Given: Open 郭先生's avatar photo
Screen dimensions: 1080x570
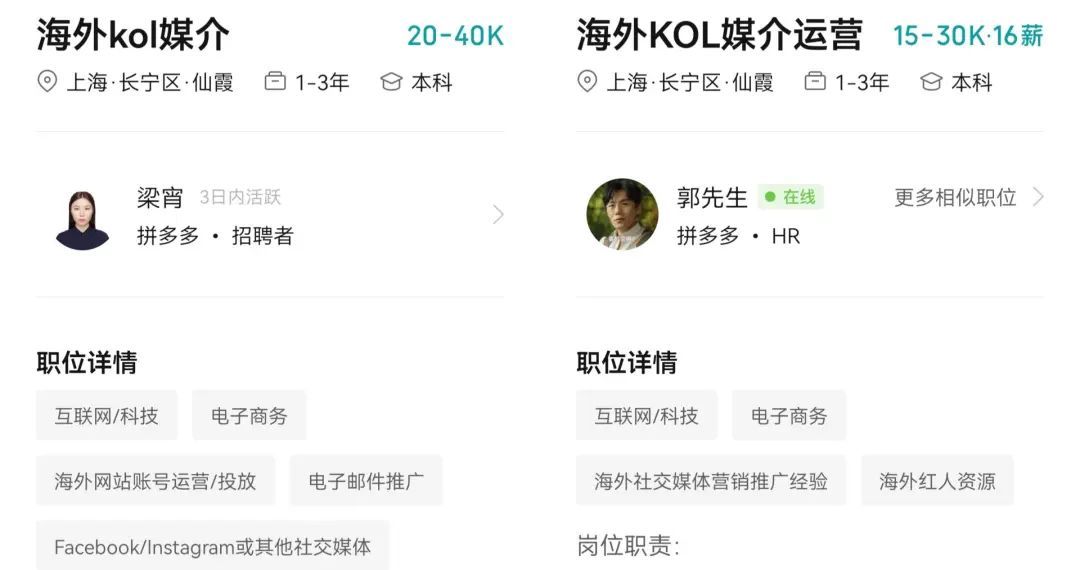Looking at the screenshot, I should [x=622, y=214].
